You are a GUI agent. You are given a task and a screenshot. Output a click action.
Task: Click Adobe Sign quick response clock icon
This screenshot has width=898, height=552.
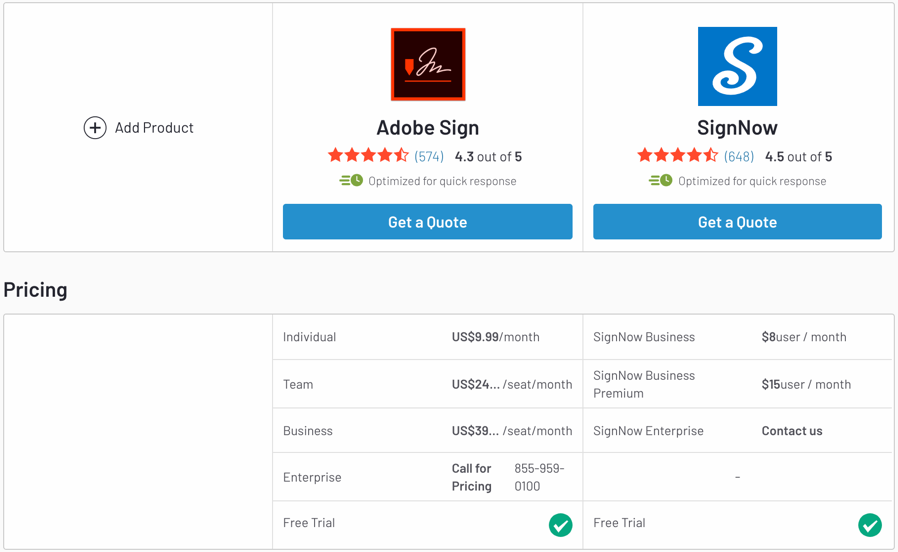(351, 181)
